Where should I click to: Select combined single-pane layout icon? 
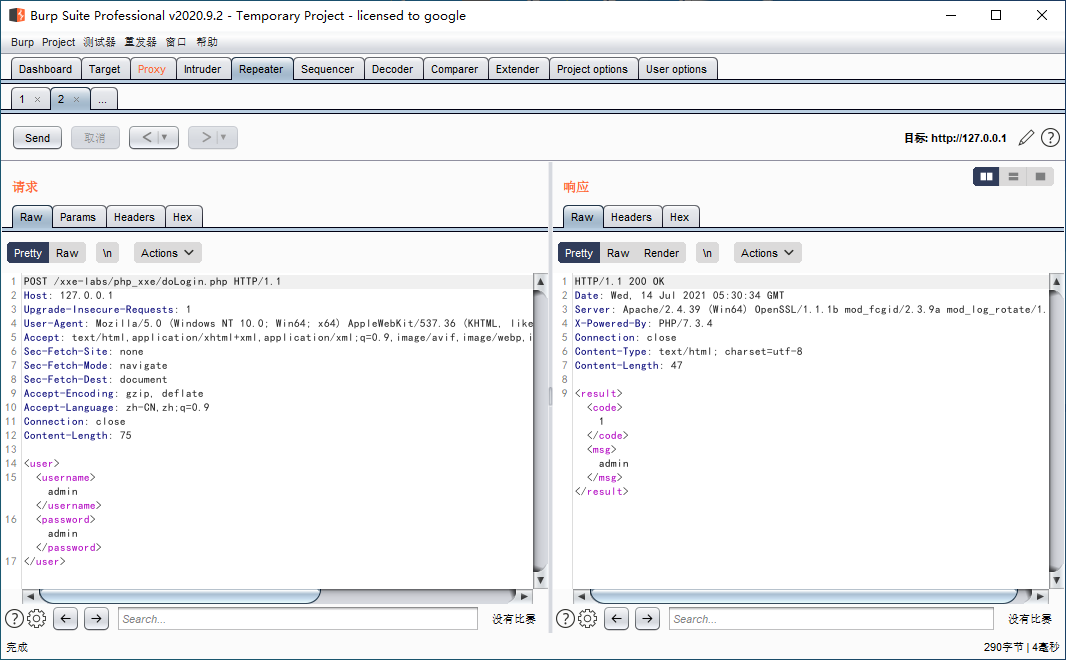click(1040, 177)
